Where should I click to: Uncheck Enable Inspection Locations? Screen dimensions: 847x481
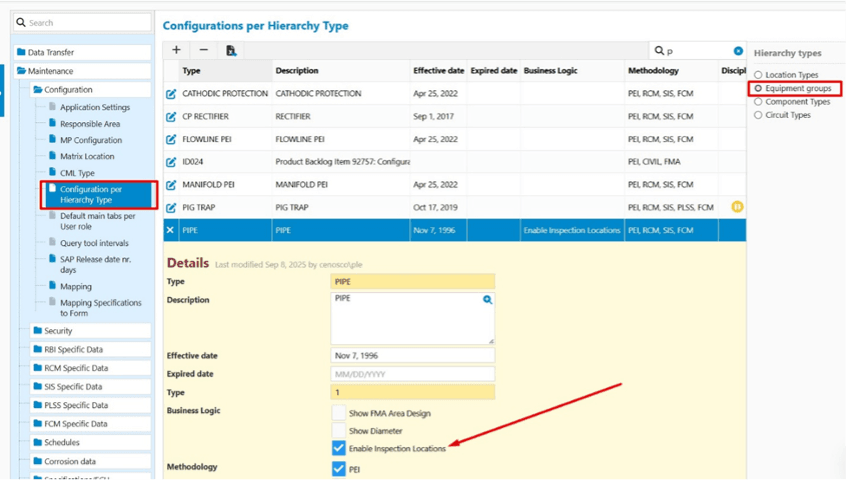click(339, 448)
